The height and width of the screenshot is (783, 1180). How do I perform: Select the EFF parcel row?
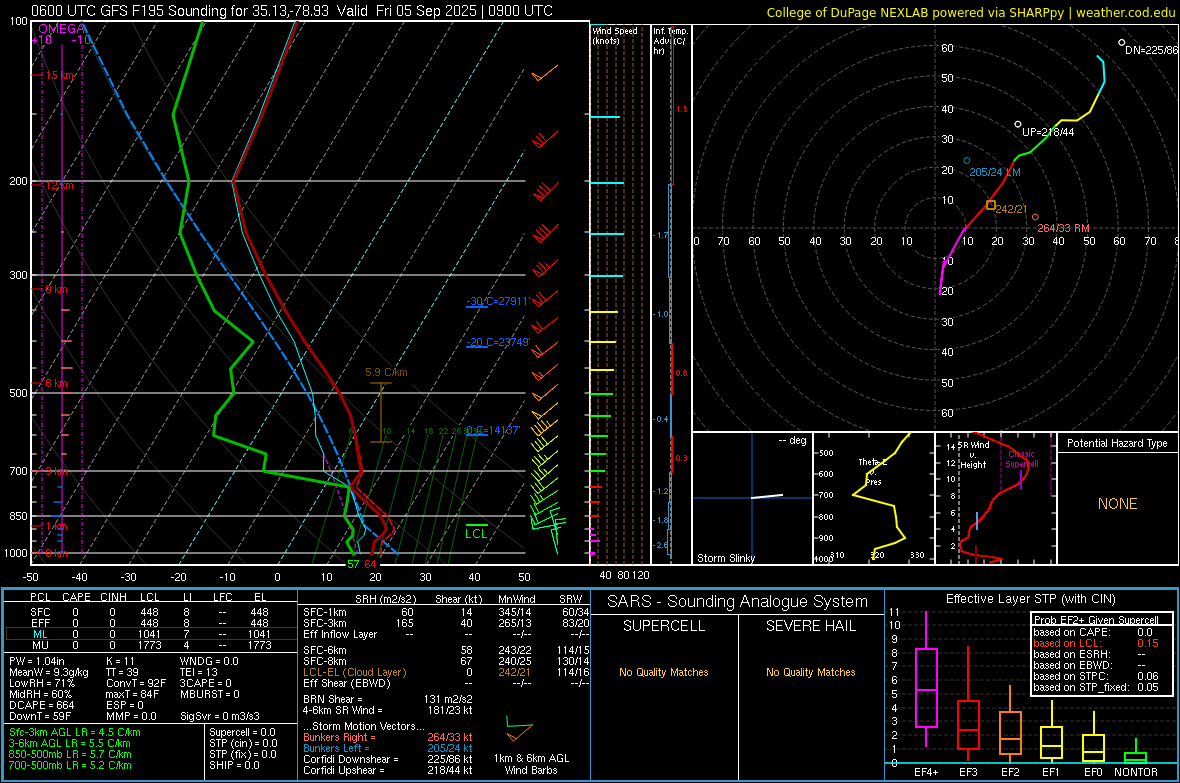(x=151, y=623)
